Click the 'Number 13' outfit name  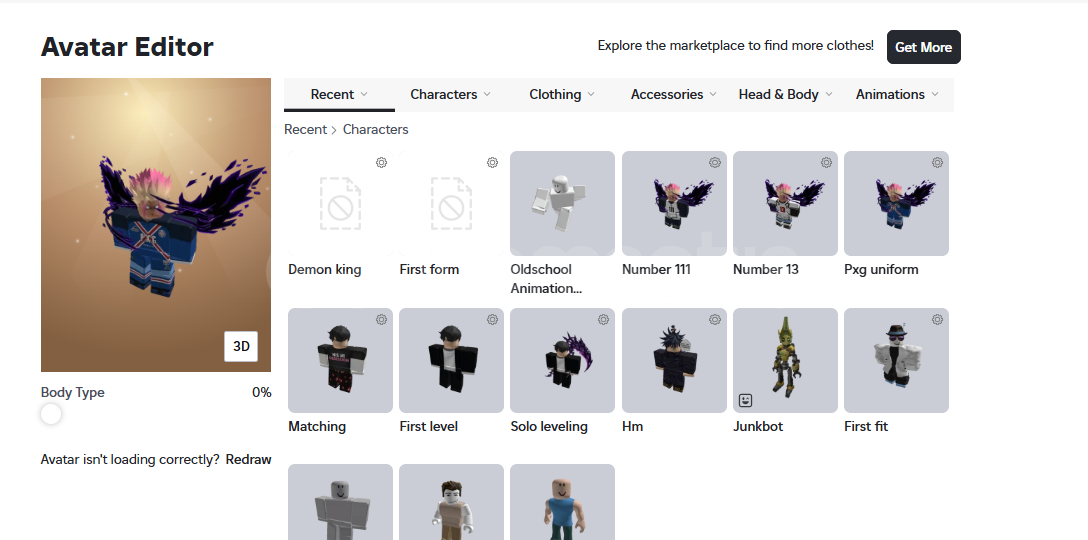[x=765, y=269]
